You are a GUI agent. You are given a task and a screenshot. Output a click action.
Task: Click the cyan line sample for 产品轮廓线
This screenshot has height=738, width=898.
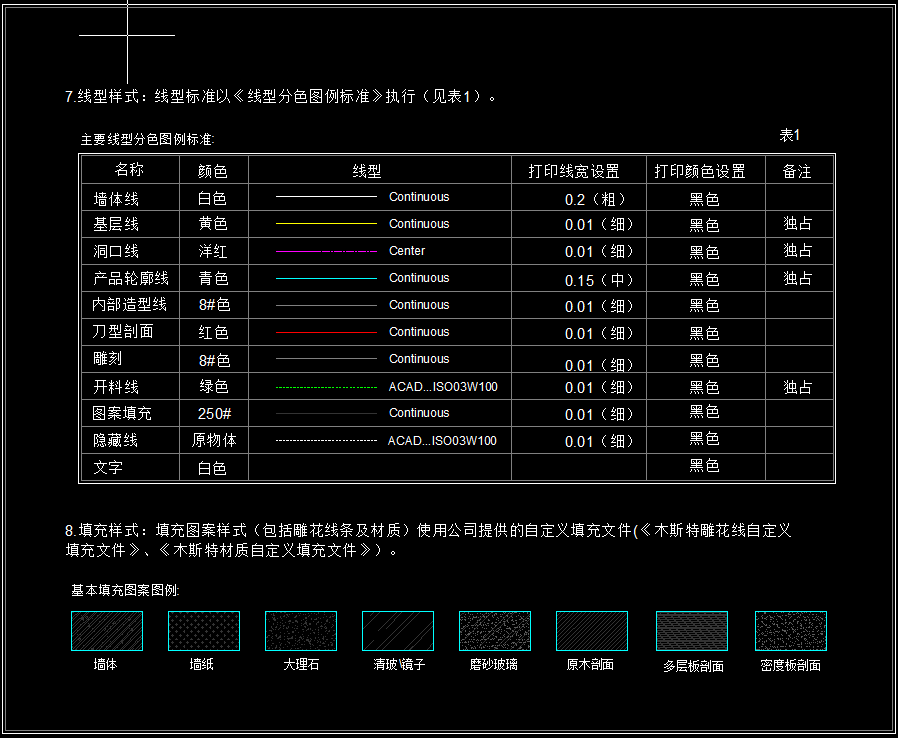tap(326, 278)
